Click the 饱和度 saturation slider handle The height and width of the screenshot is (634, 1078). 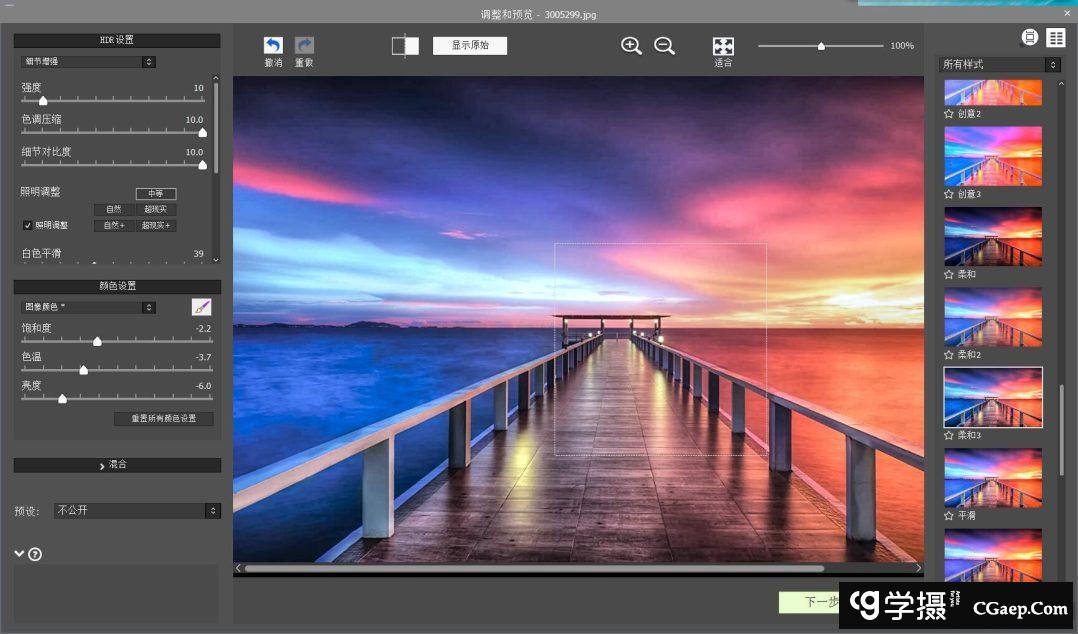point(97,342)
